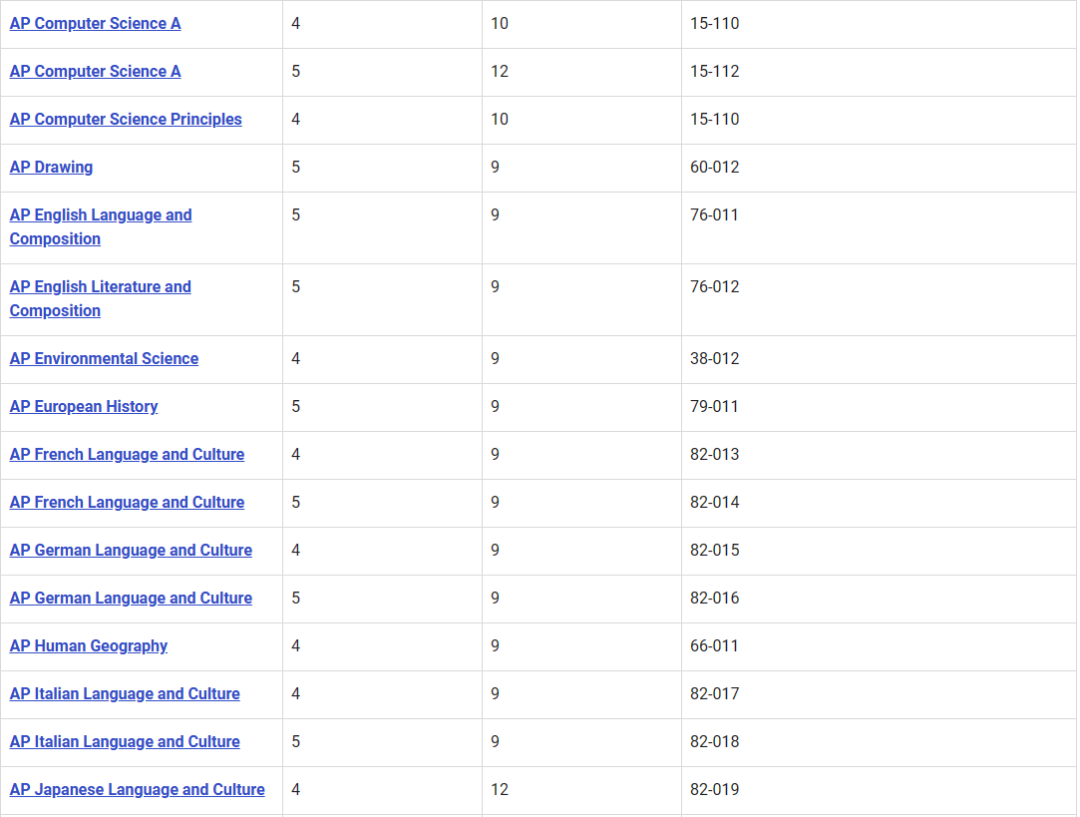The height and width of the screenshot is (817, 1080).
Task: Open AP Italian Language and Culture score 4 link
Action: click(x=125, y=694)
